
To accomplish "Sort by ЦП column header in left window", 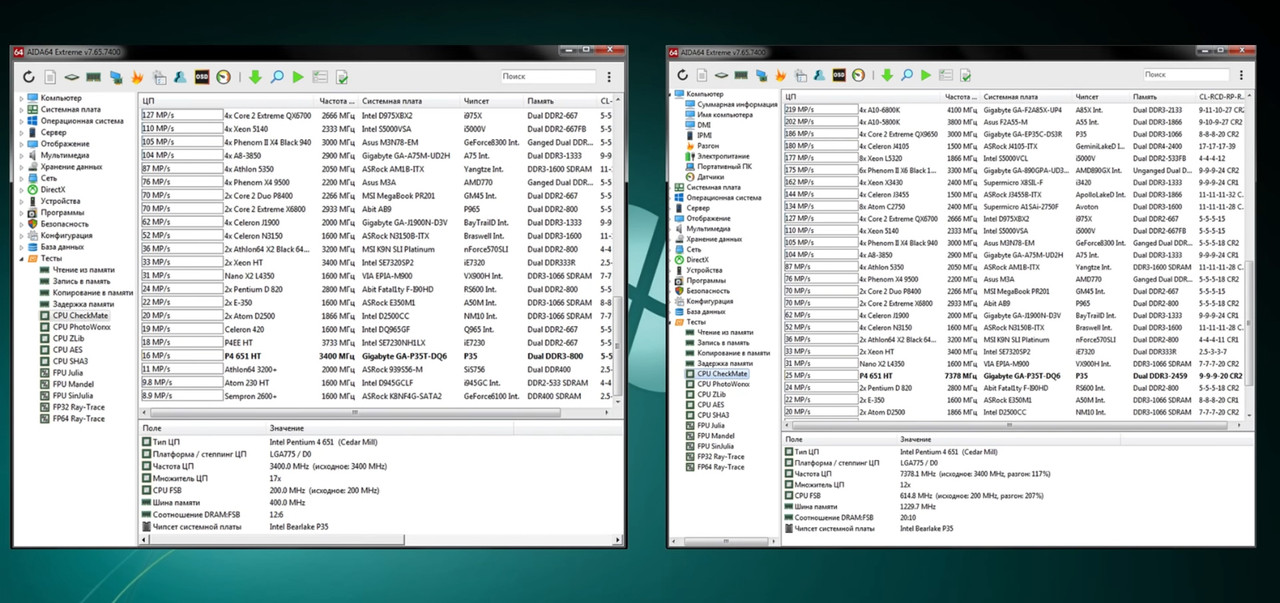I will tap(228, 101).
